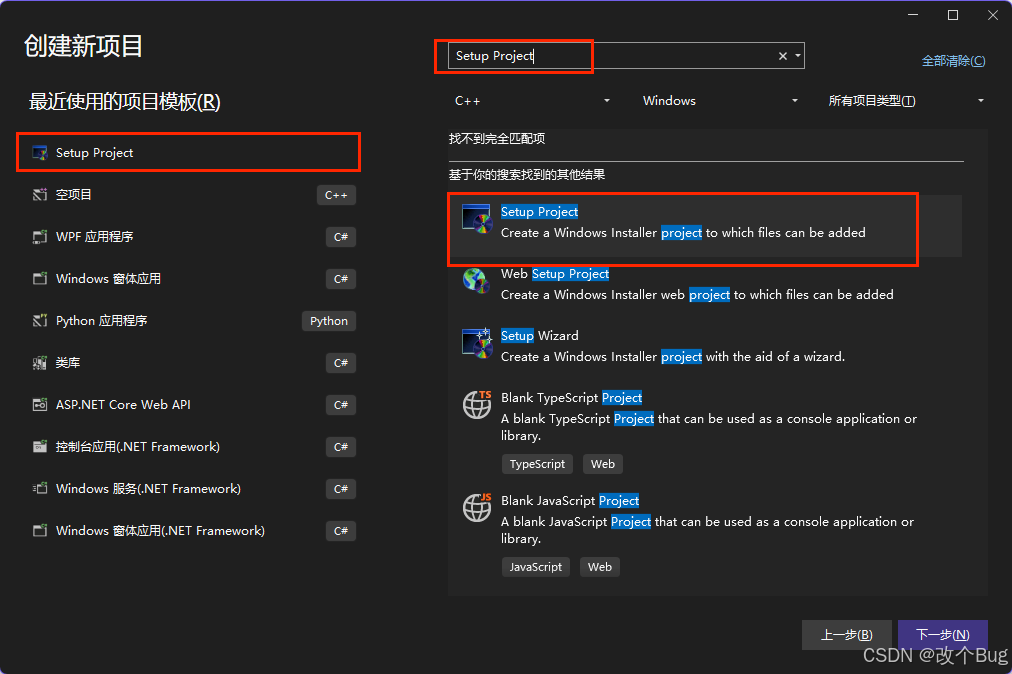Click the 类库 template icon
This screenshot has width=1012, height=674.
coord(40,363)
